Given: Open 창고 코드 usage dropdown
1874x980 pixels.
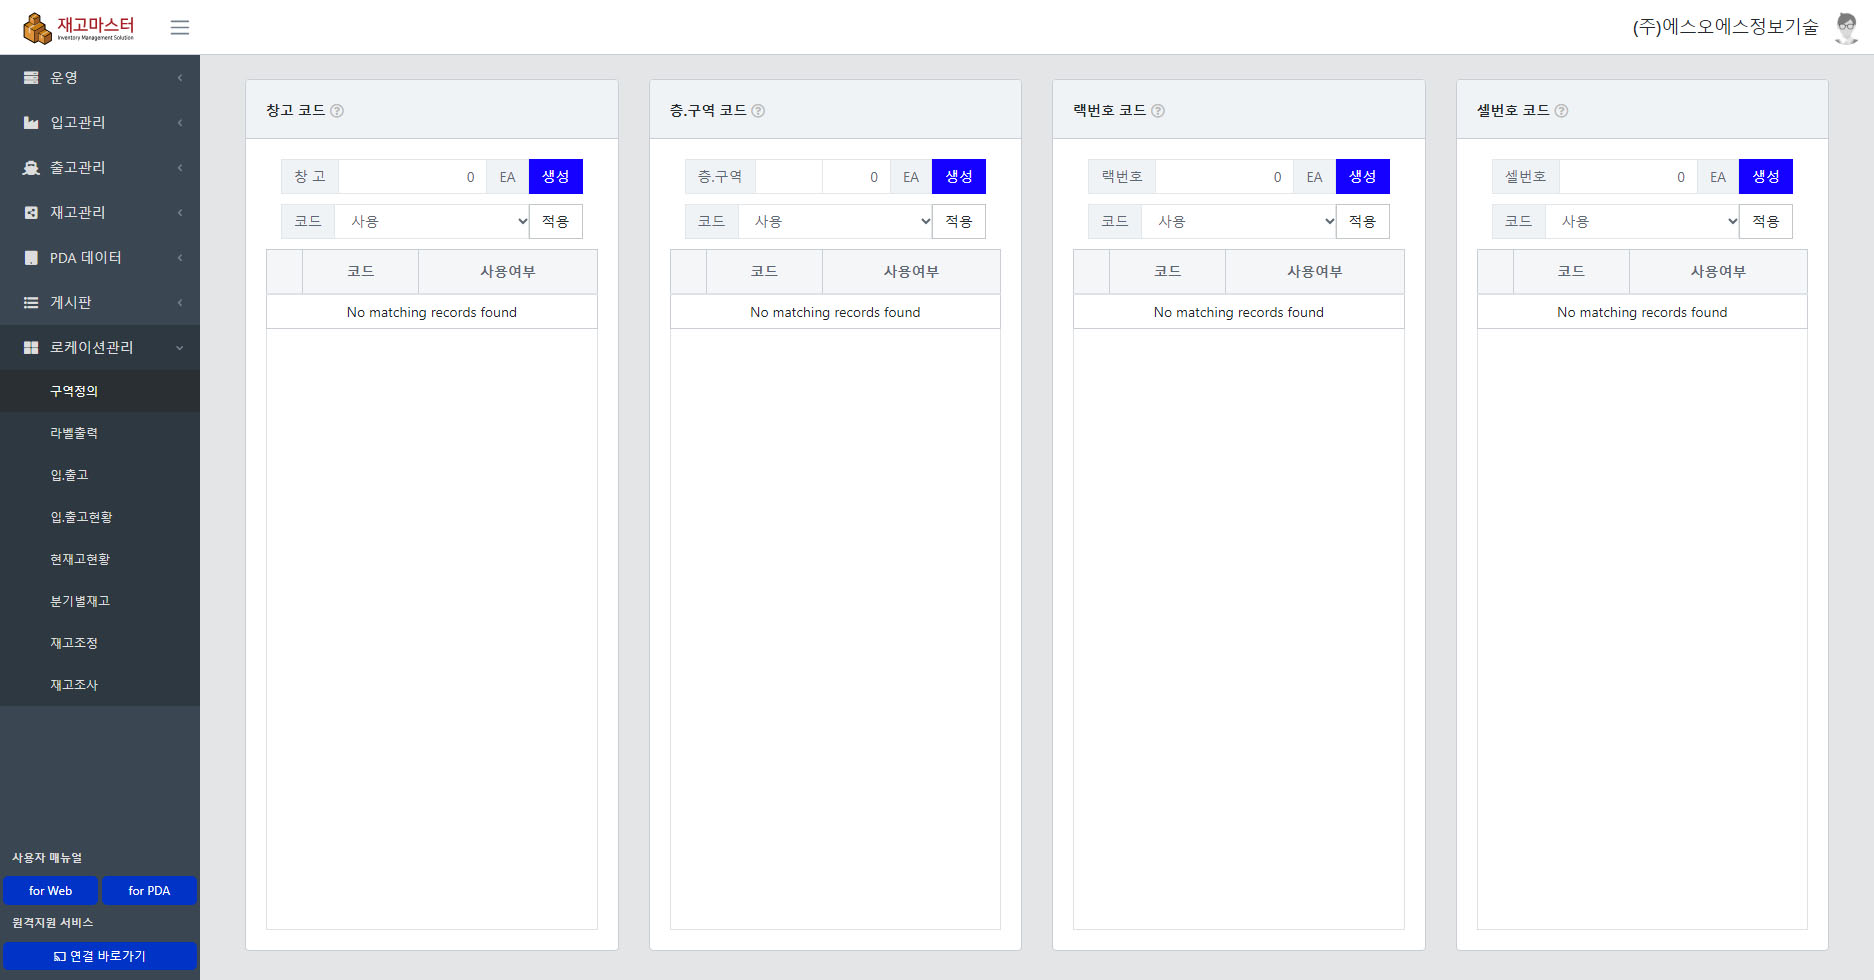Looking at the screenshot, I should tap(432, 221).
